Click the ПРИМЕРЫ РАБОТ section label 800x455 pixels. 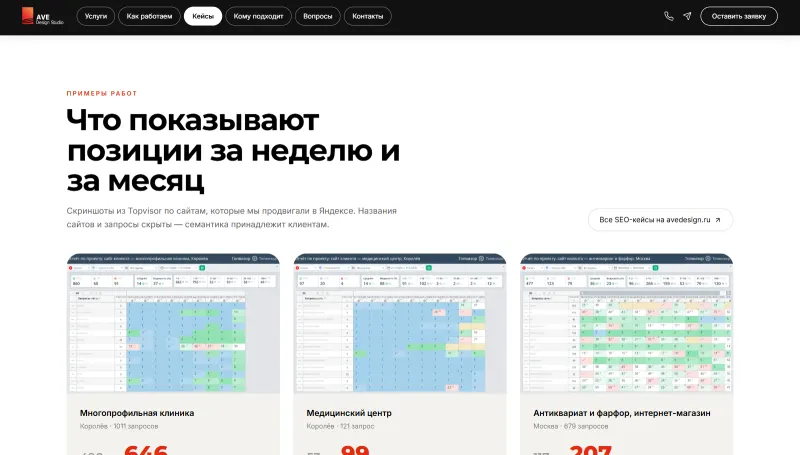coord(102,93)
